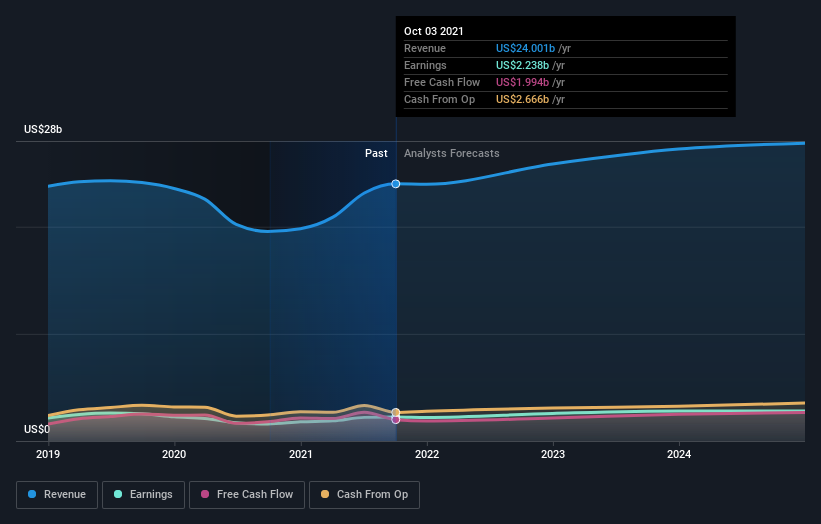Select the 2019 x-axis label
The image size is (821, 524).
48,454
